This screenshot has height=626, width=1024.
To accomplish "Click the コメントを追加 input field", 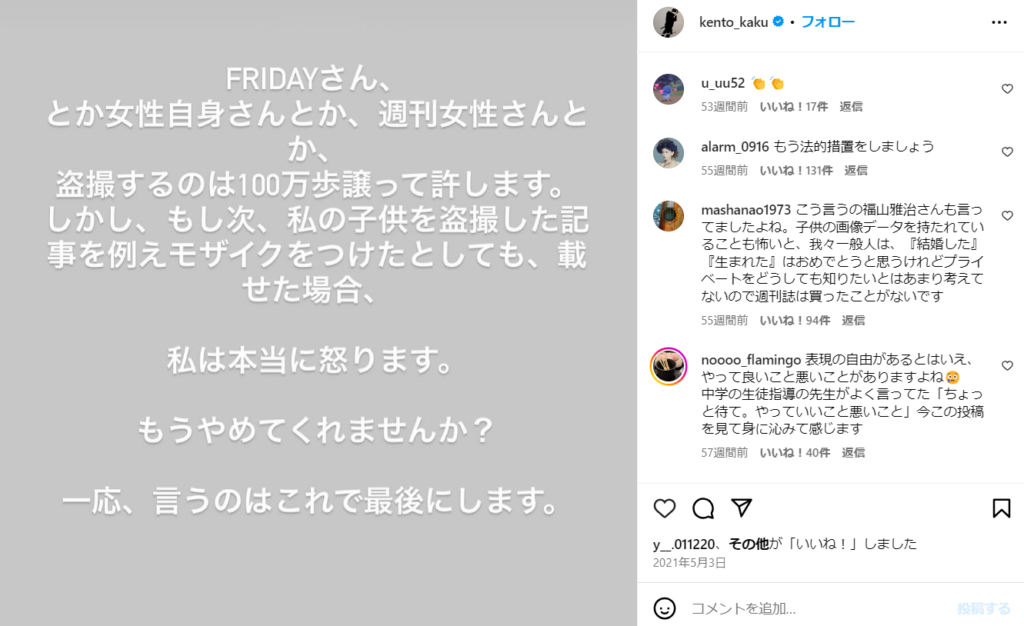I will [816, 608].
